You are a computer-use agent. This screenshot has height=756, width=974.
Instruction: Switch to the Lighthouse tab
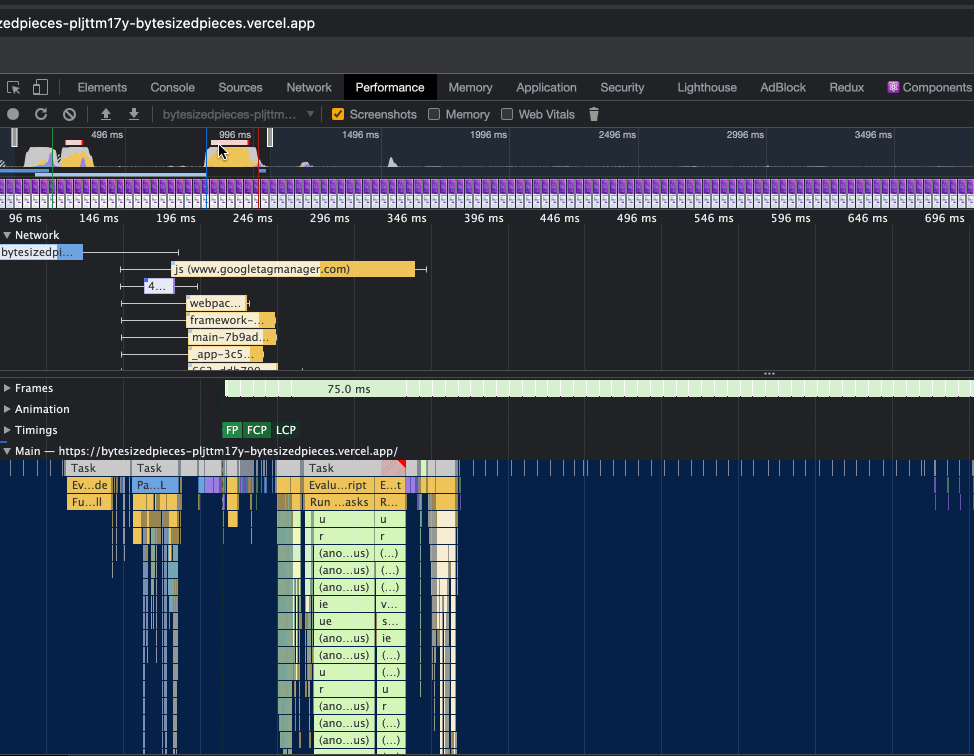(x=707, y=87)
